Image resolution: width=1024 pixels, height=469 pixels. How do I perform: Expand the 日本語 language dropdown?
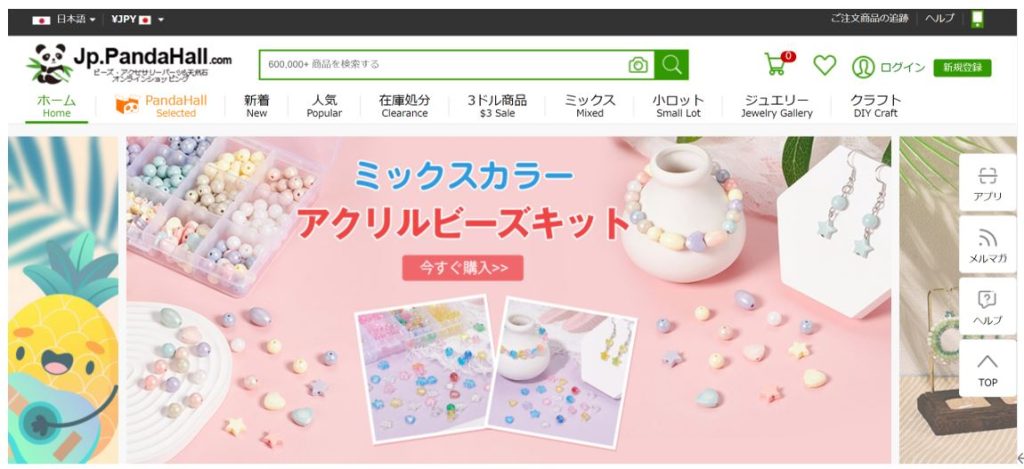tap(64, 20)
